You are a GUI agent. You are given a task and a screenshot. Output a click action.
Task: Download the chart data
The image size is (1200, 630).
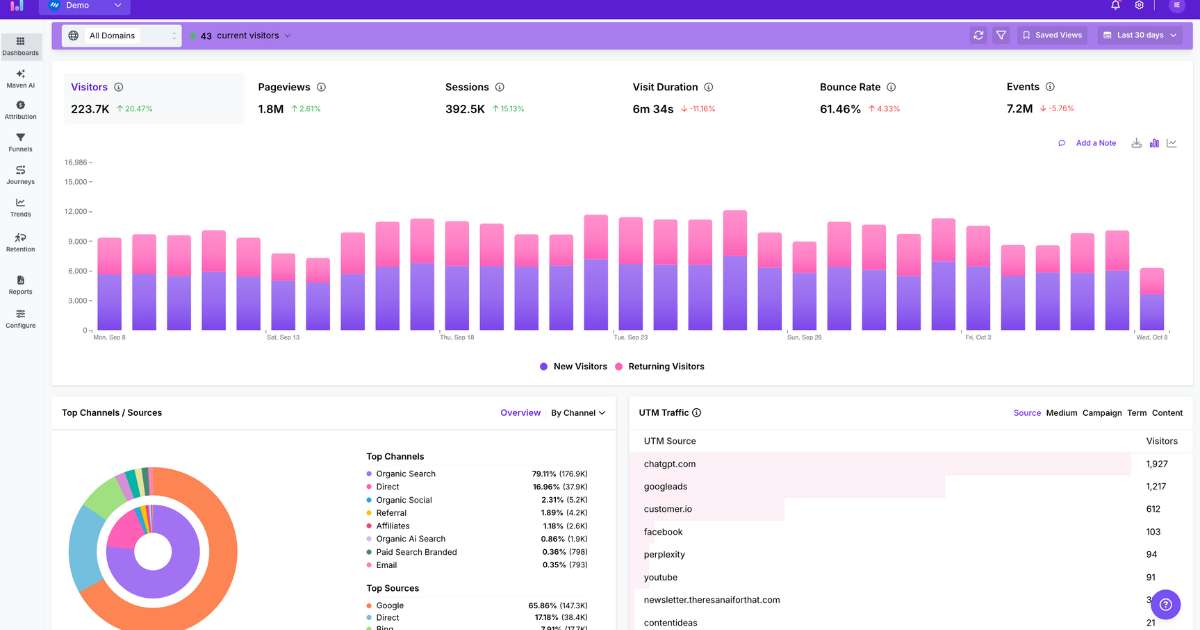click(x=1136, y=143)
